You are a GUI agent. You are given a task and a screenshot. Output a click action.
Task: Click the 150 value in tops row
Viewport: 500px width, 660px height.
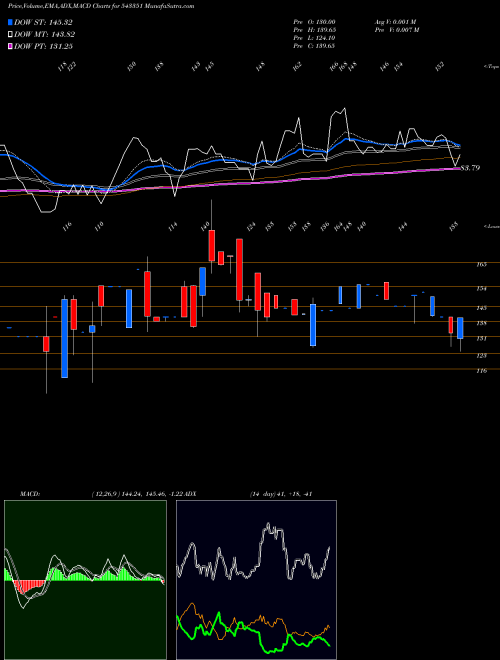132,67
